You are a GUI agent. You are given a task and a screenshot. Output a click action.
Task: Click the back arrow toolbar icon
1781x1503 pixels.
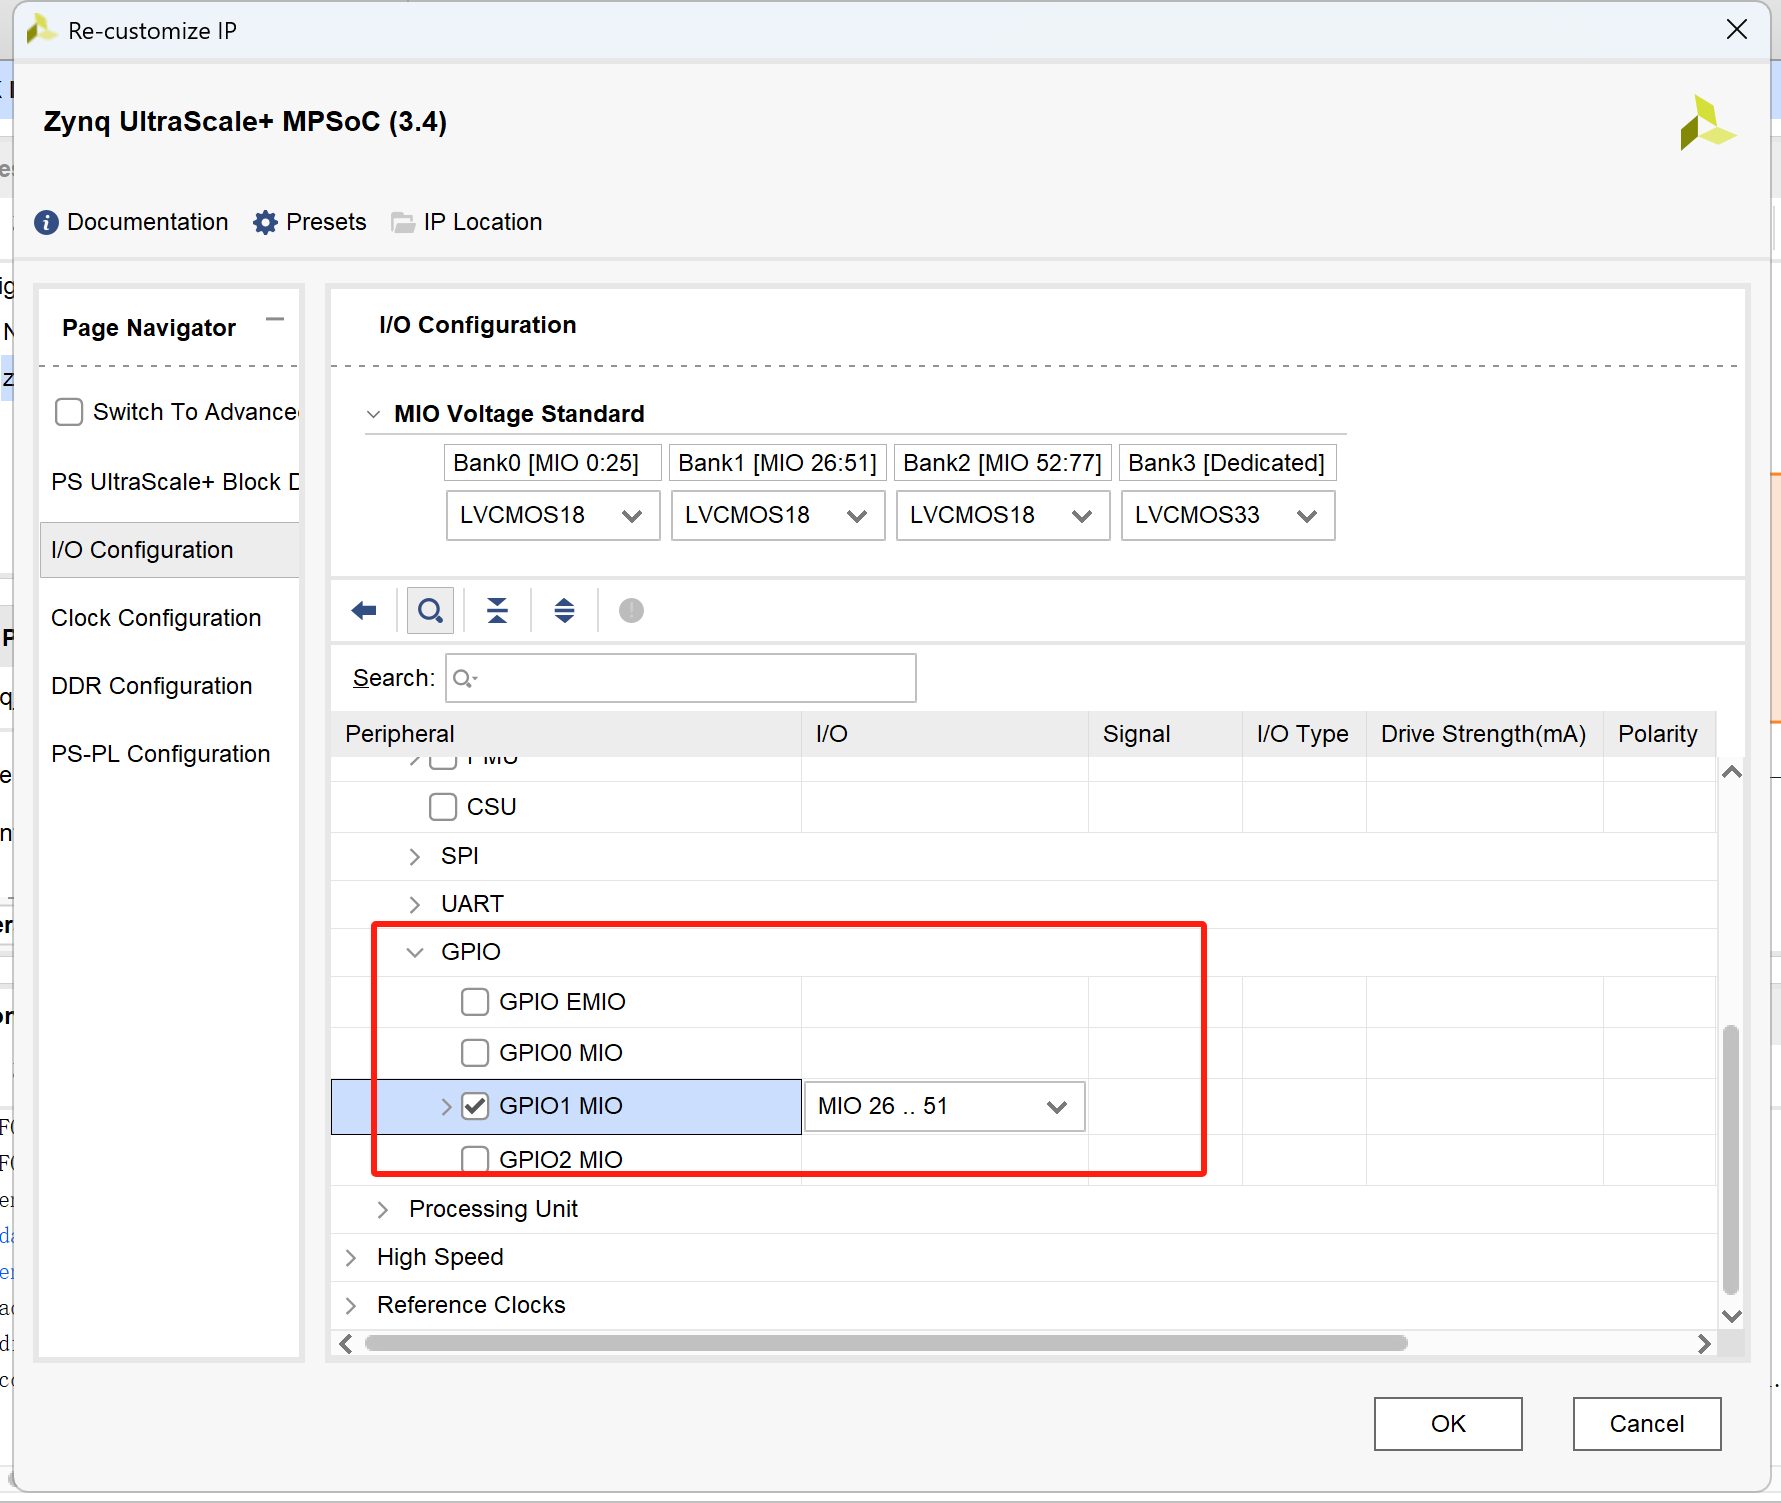(364, 610)
